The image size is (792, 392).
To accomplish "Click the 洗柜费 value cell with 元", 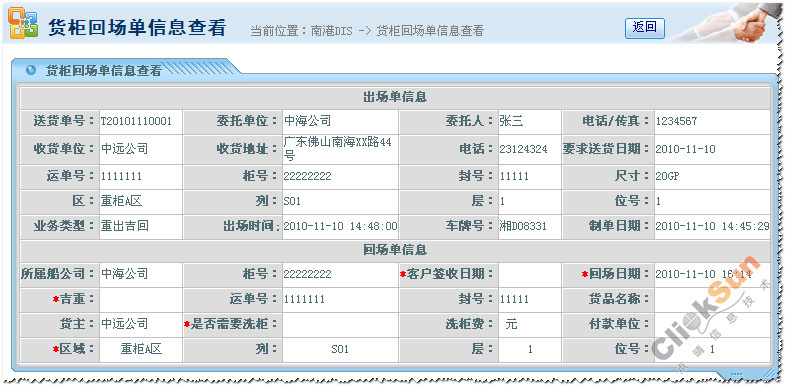I will click(529, 324).
